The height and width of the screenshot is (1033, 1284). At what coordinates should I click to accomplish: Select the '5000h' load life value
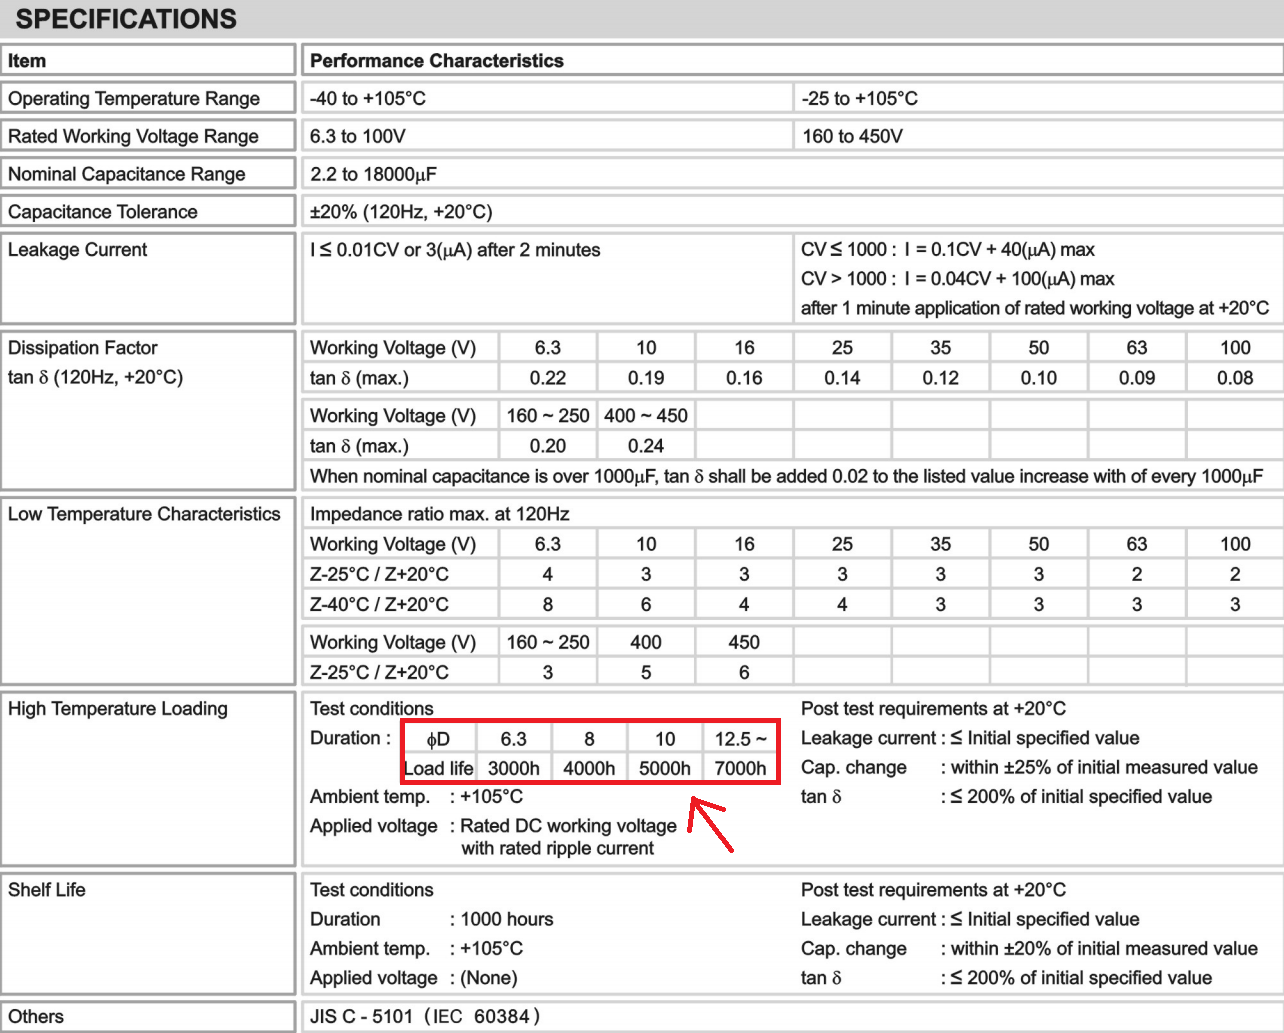[665, 768]
